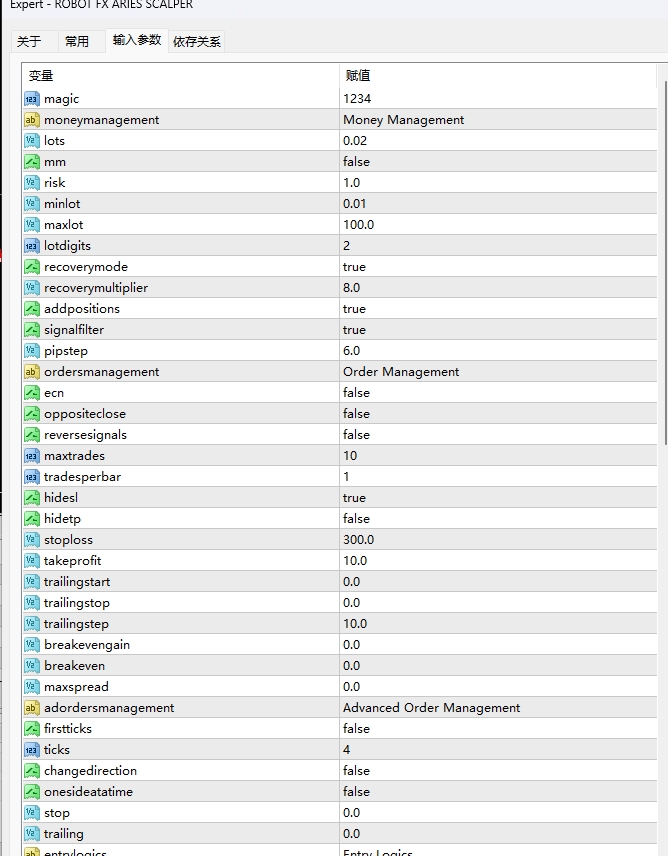Click the string icon beside ordersmanagement

coord(31,372)
